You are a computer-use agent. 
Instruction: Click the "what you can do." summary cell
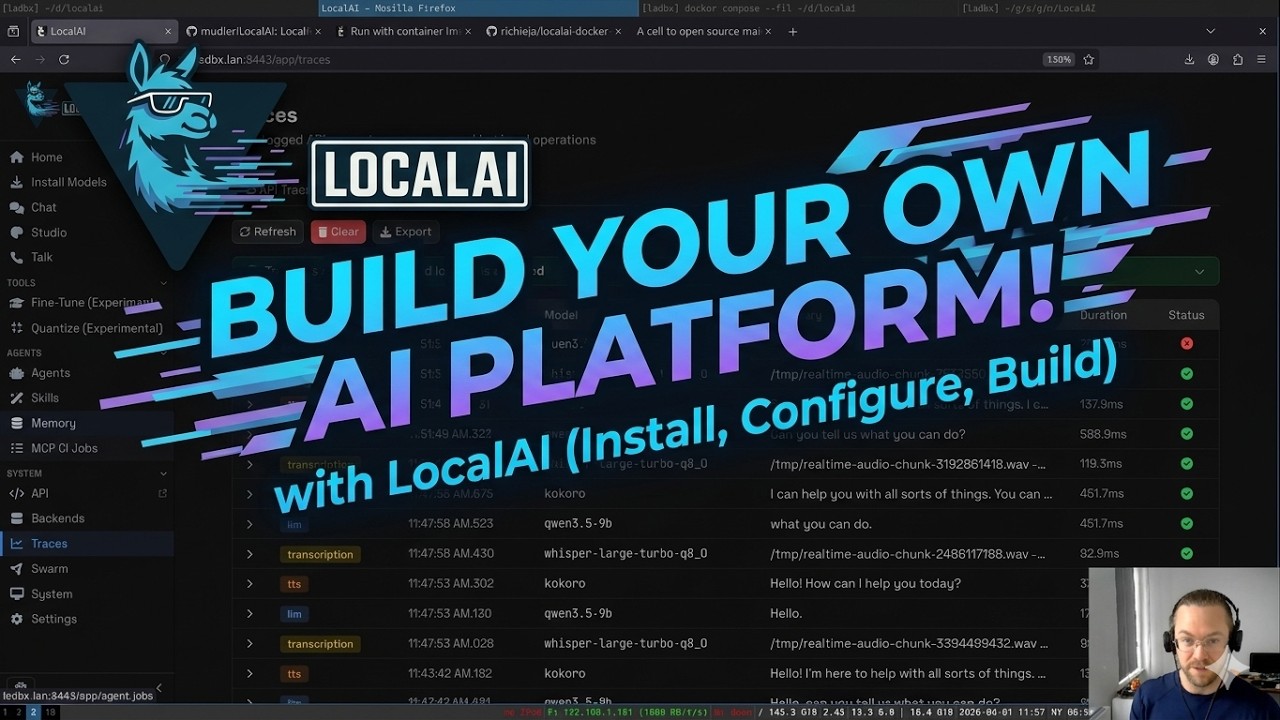tap(821, 524)
